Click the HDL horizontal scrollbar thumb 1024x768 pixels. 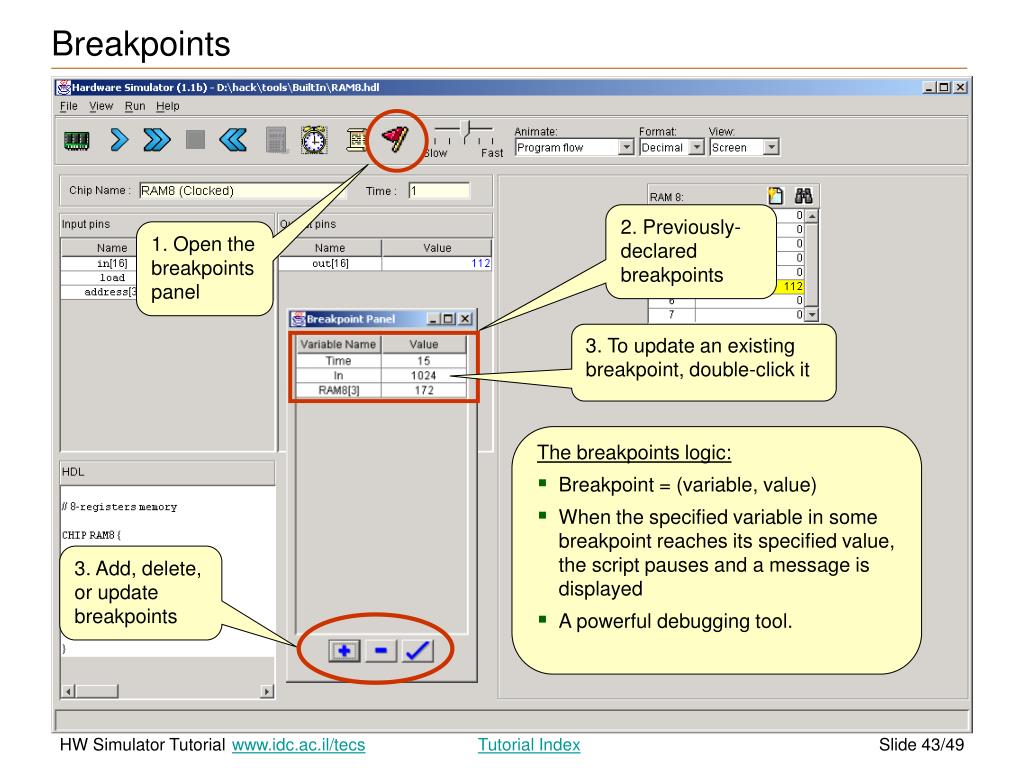pyautogui.click(x=97, y=691)
